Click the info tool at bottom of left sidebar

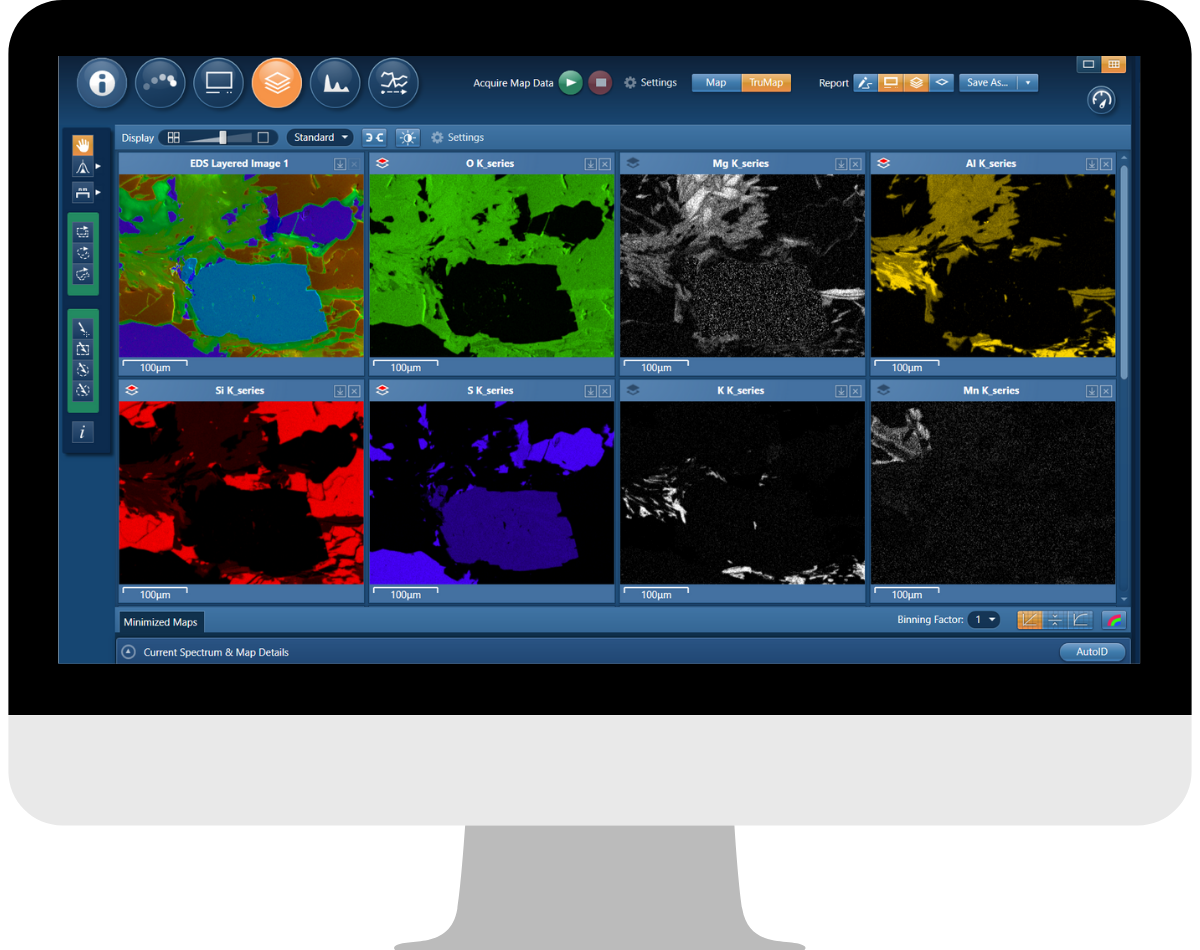83,432
